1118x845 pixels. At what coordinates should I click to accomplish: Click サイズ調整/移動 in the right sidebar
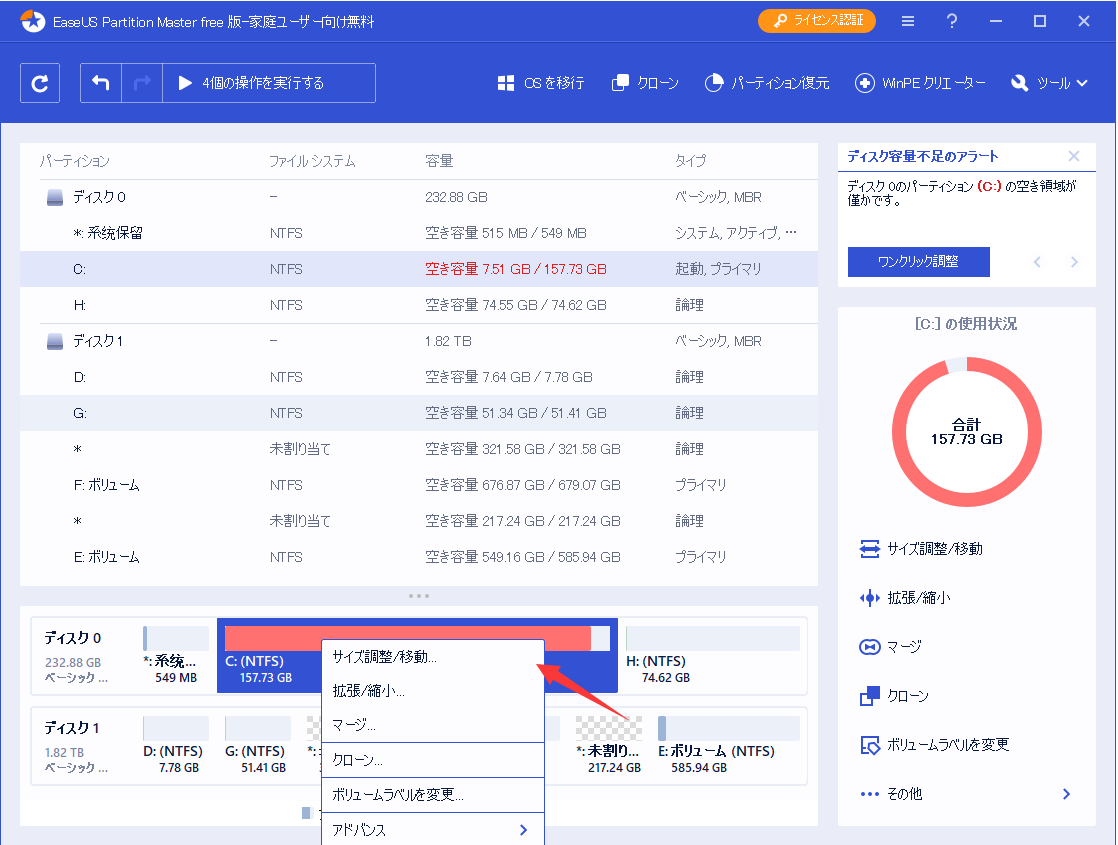pyautogui.click(x=921, y=548)
